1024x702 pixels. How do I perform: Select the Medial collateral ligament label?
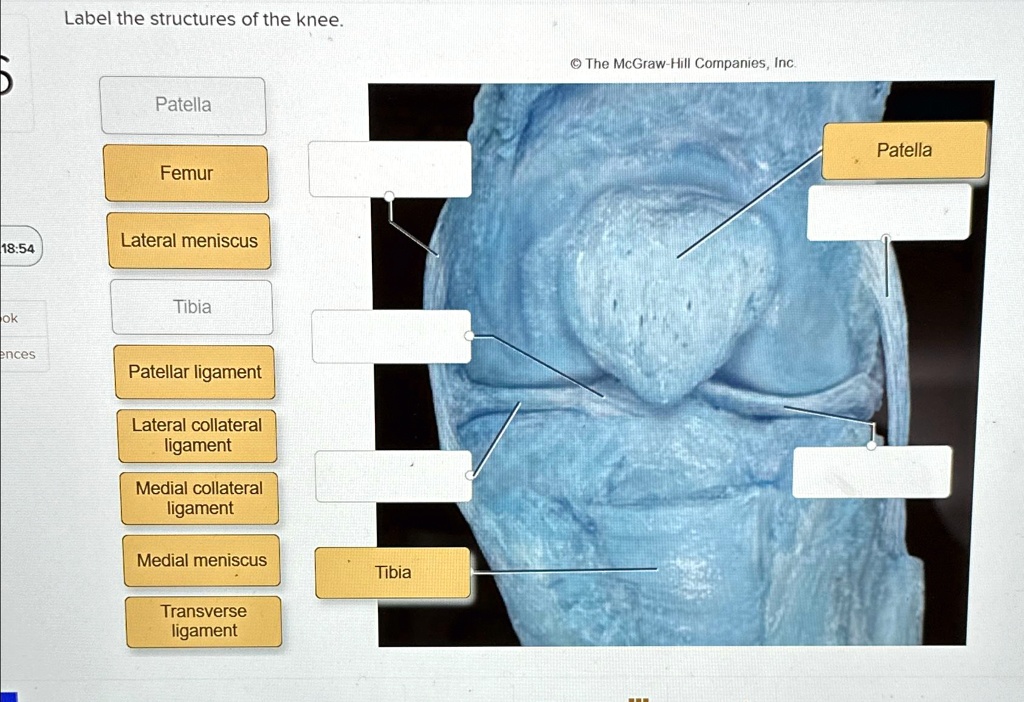pyautogui.click(x=198, y=498)
